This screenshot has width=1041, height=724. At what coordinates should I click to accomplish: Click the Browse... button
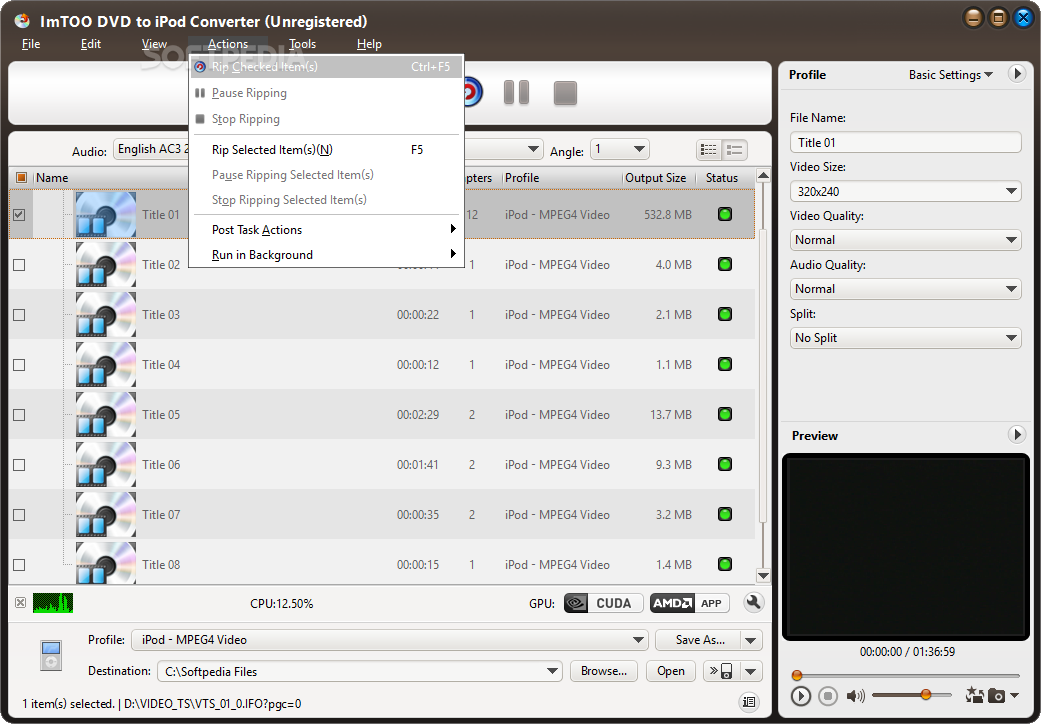(603, 671)
